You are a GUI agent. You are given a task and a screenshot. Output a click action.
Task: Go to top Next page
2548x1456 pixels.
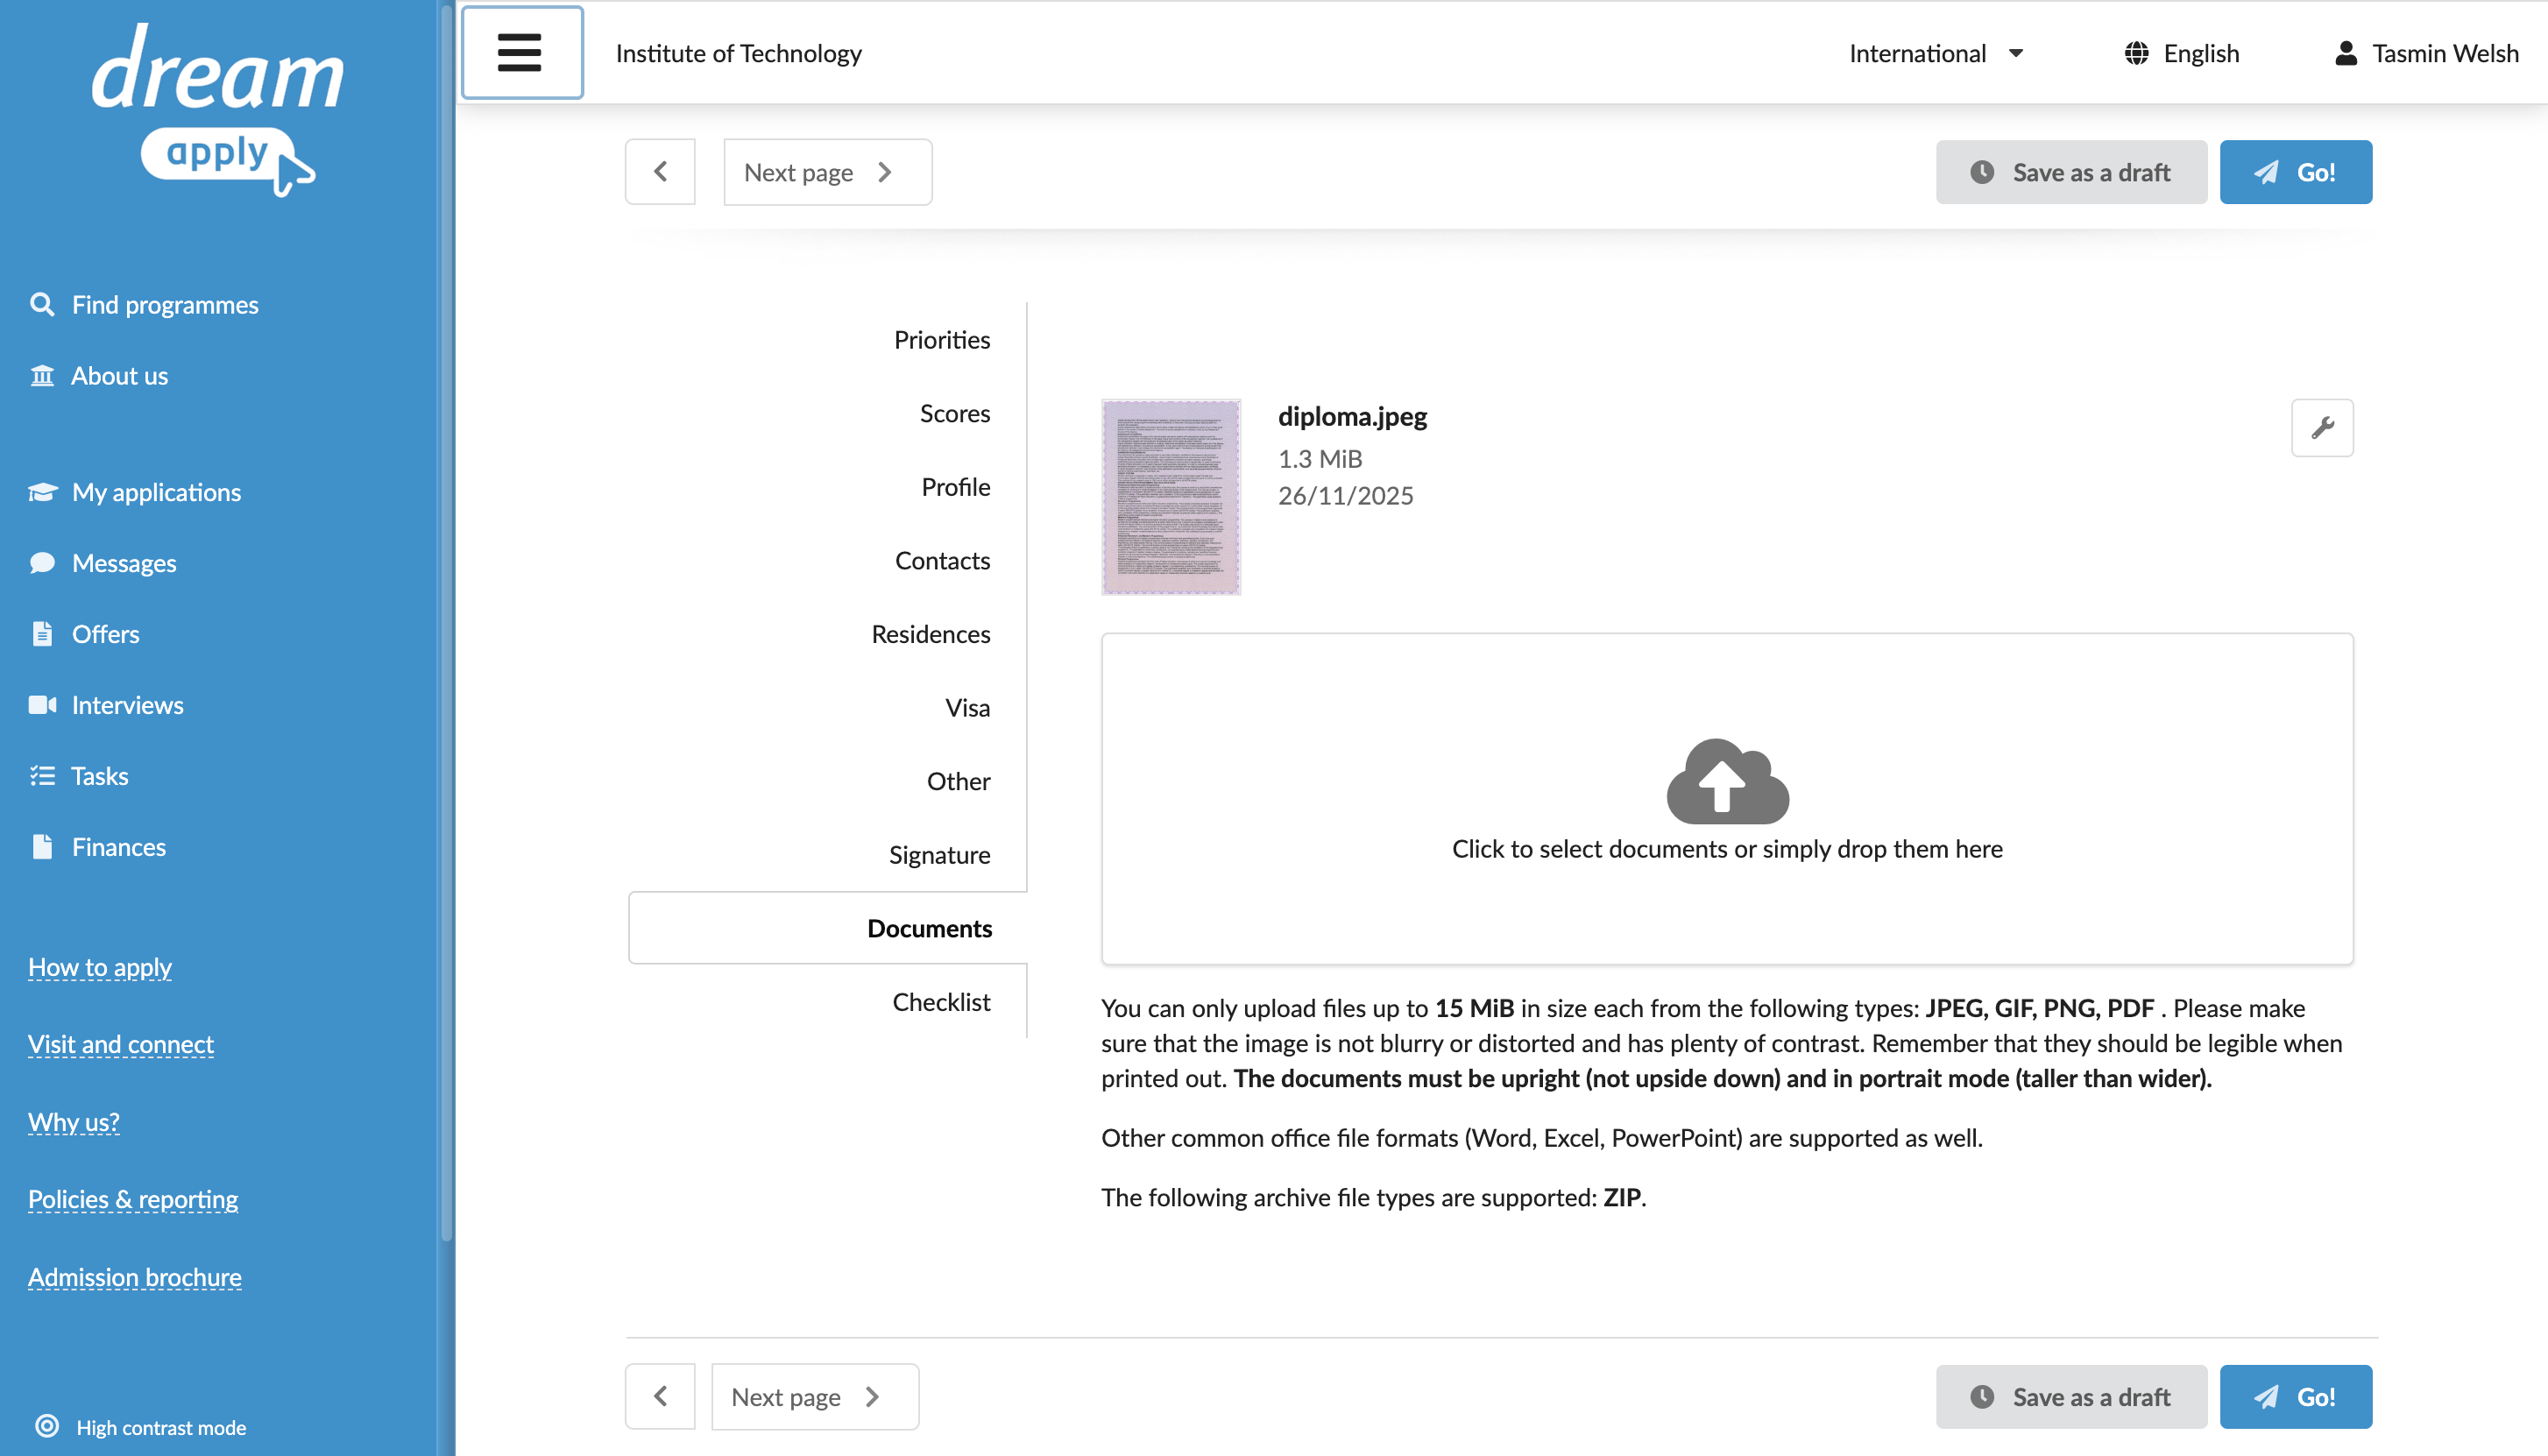(x=827, y=172)
